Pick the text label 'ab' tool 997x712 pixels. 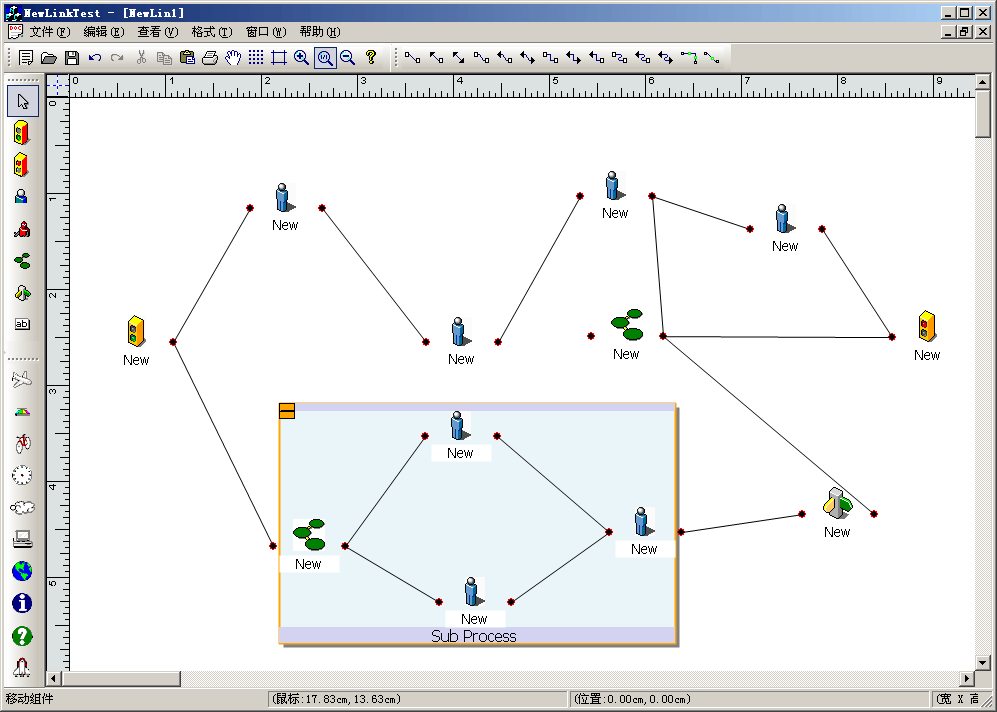22,324
